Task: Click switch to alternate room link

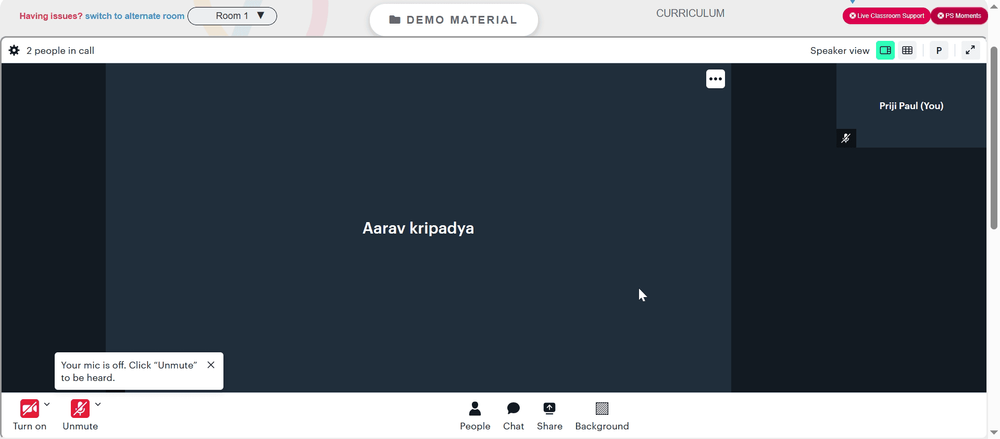Action: [135, 16]
